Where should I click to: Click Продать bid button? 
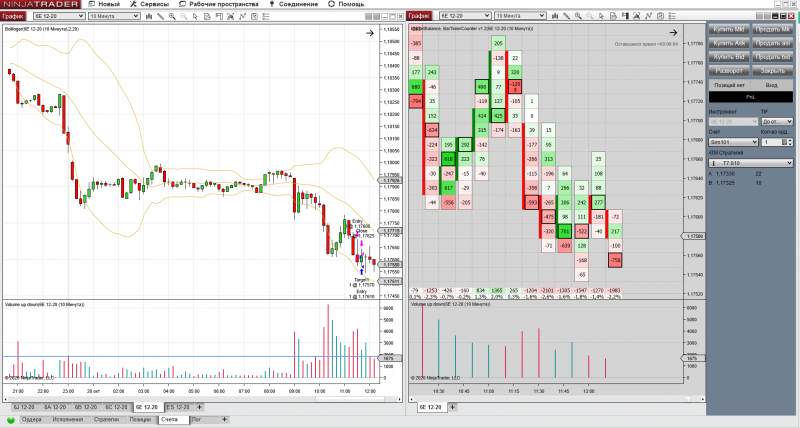(x=772, y=57)
